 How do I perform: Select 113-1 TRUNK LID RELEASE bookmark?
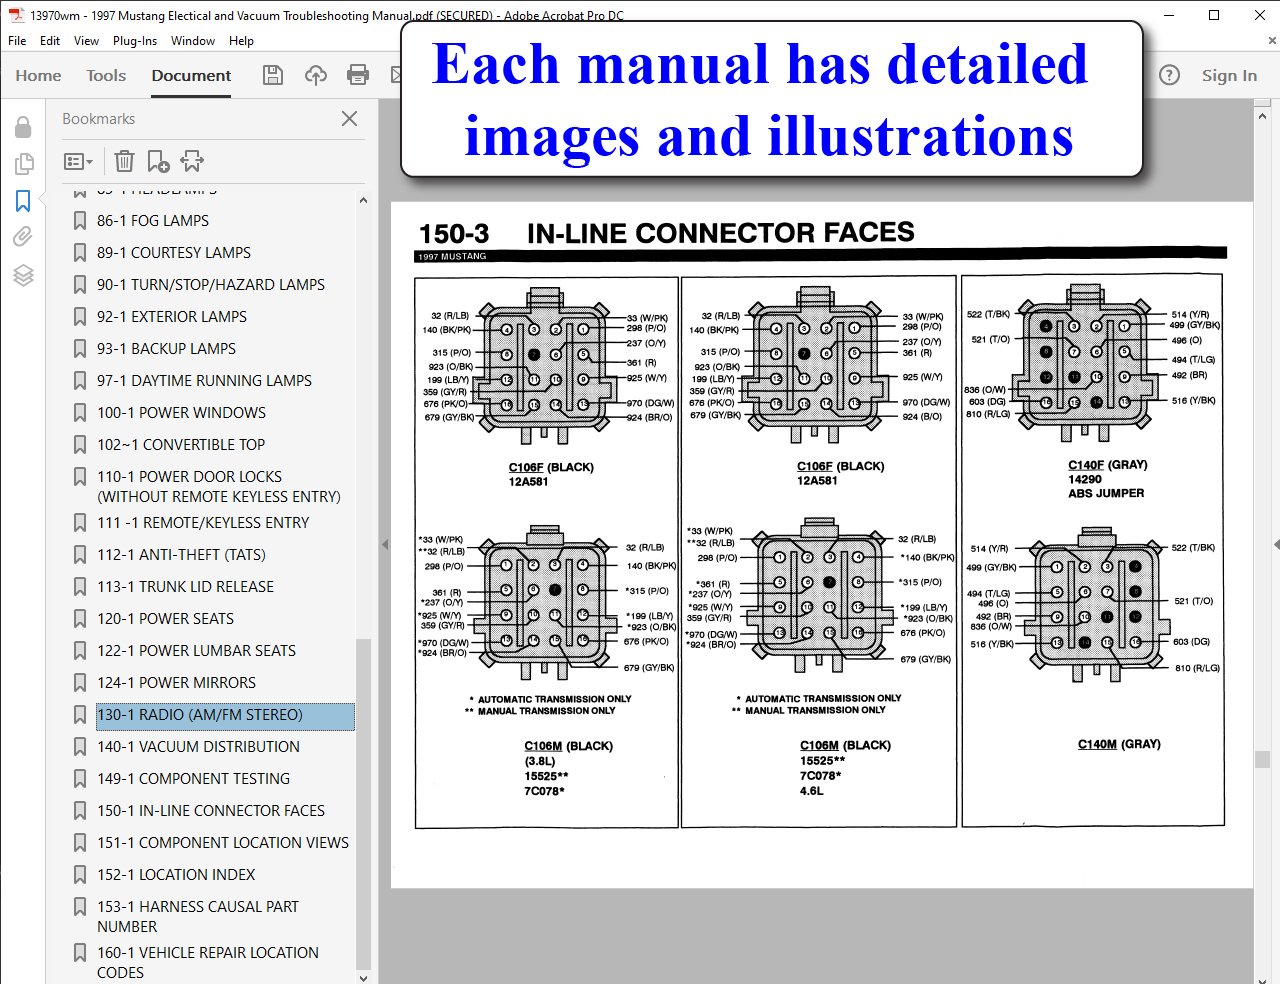185,587
